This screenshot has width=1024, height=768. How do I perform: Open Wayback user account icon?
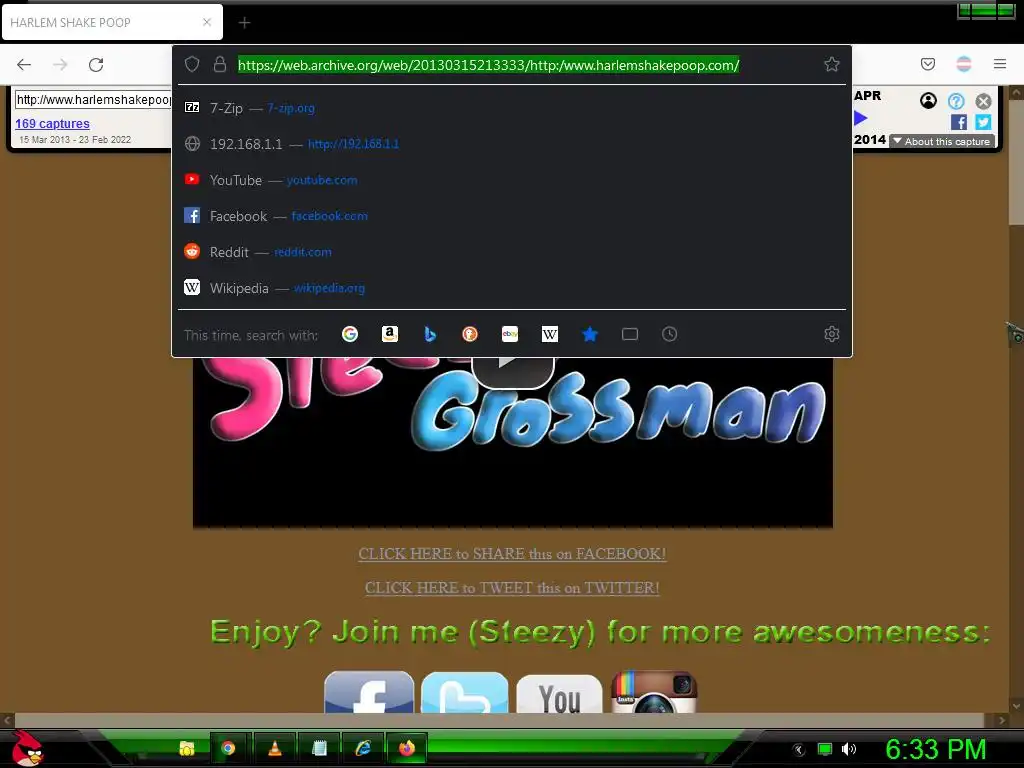pyautogui.click(x=928, y=101)
